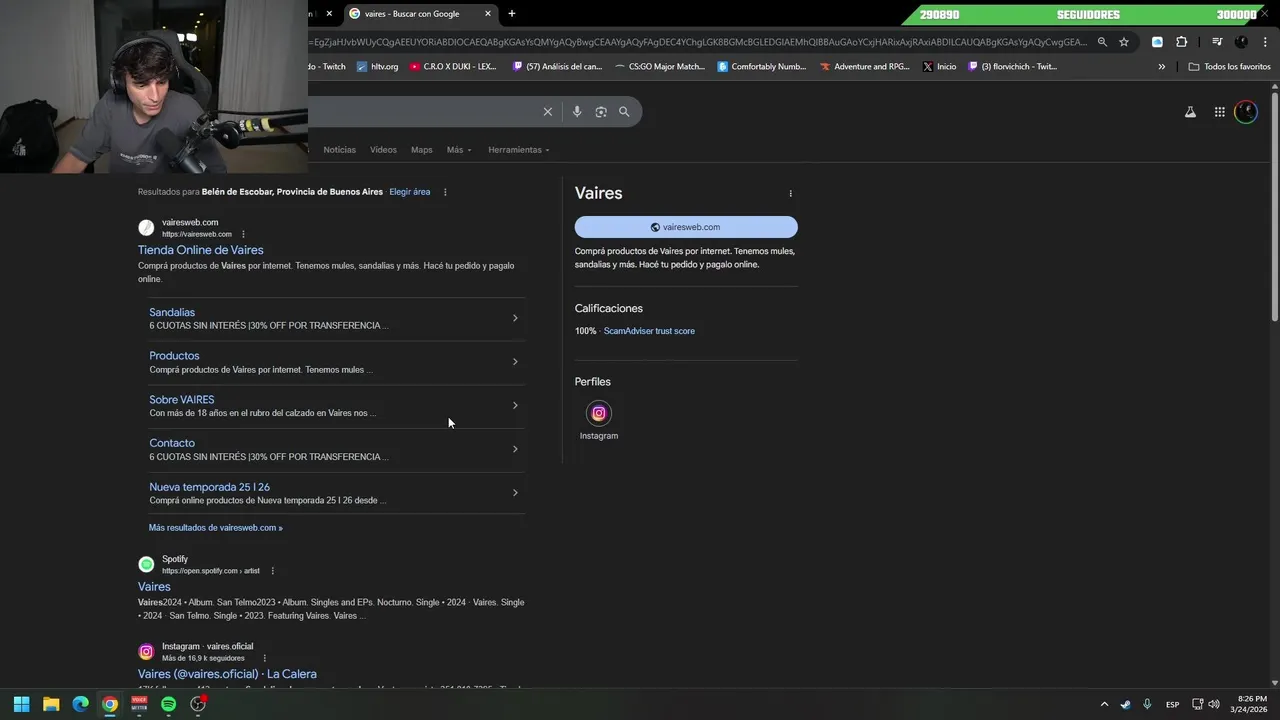Viewport: 1280px width, 720px height.
Task: Open the Chrome profile avatar in toolbar
Action: 1241,42
